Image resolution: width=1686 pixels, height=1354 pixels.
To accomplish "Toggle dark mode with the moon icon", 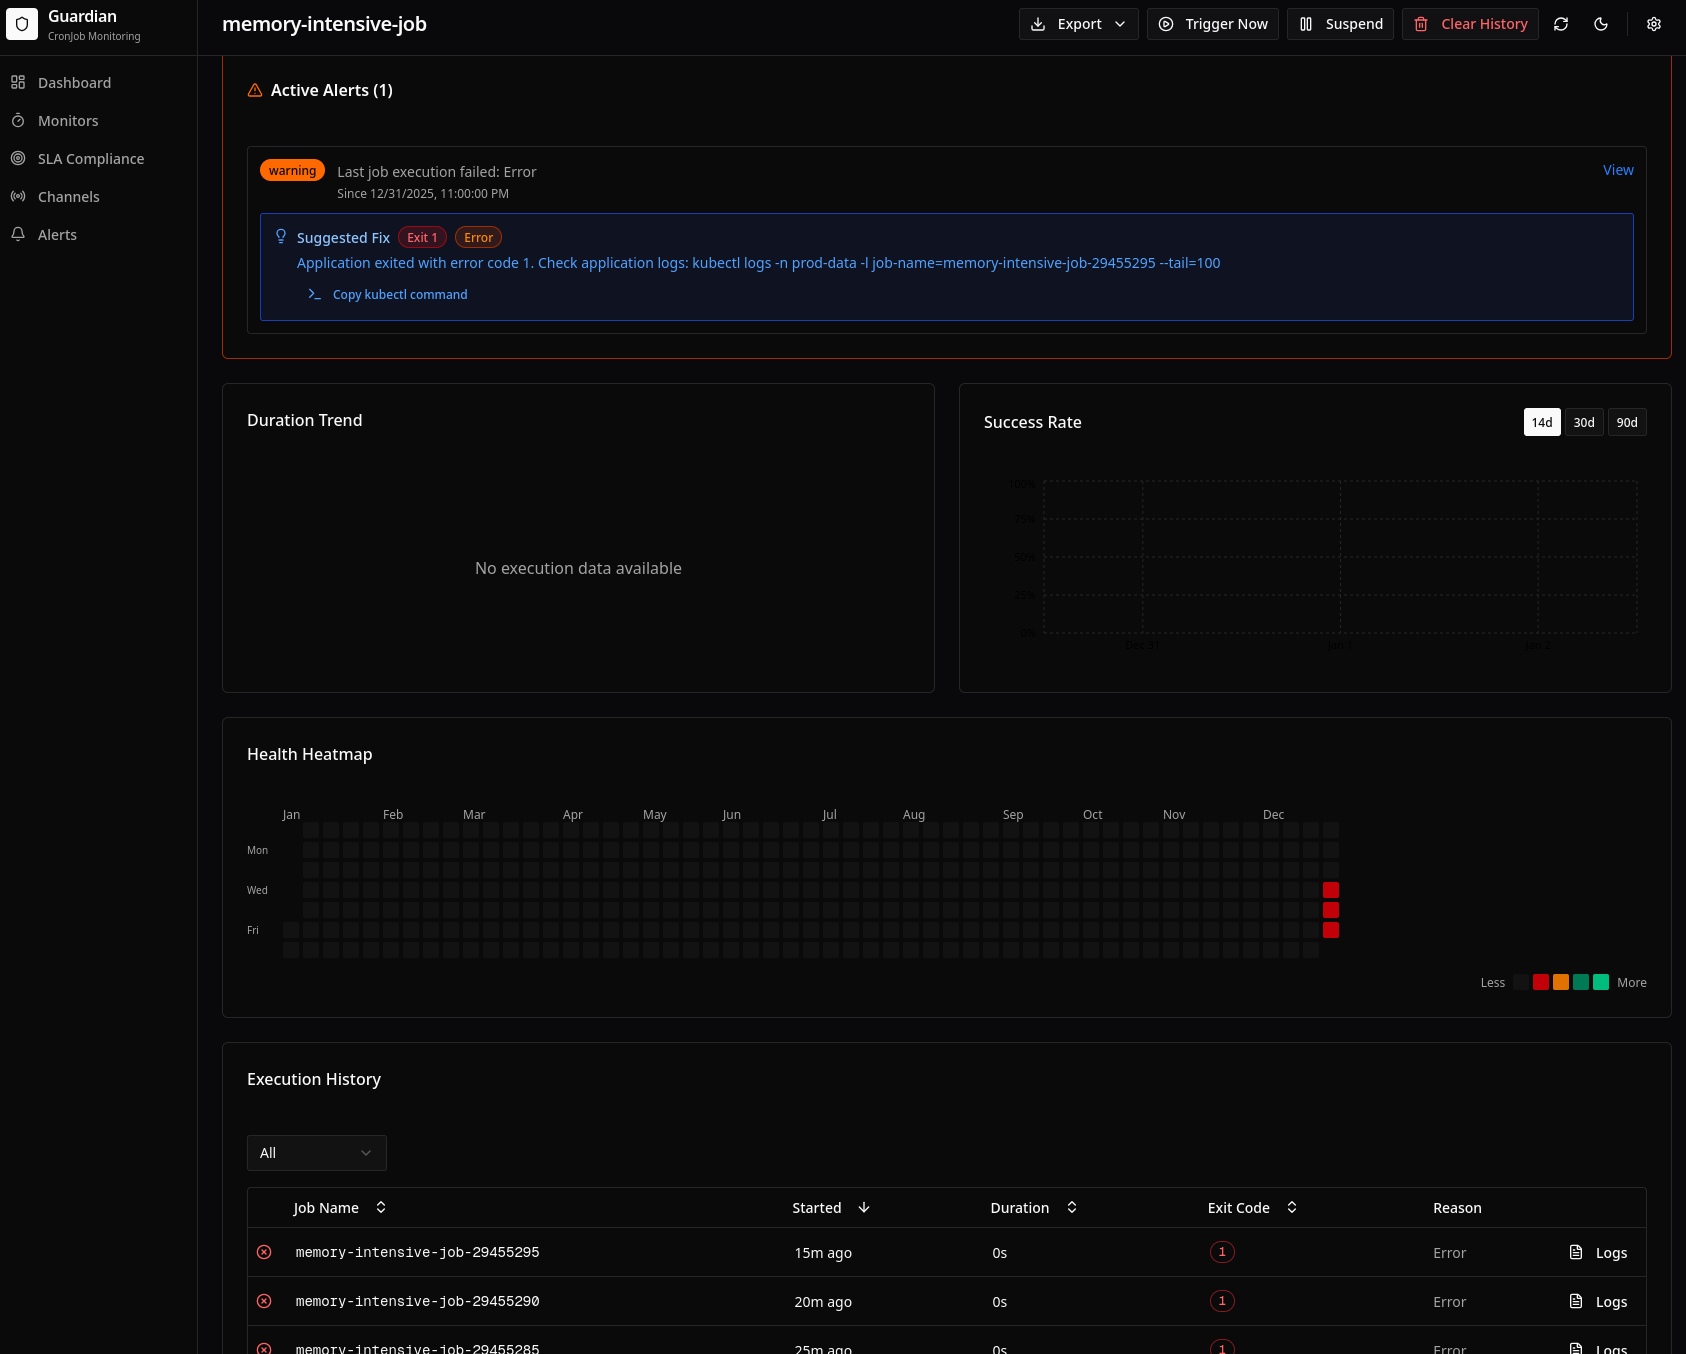I will 1601,23.
